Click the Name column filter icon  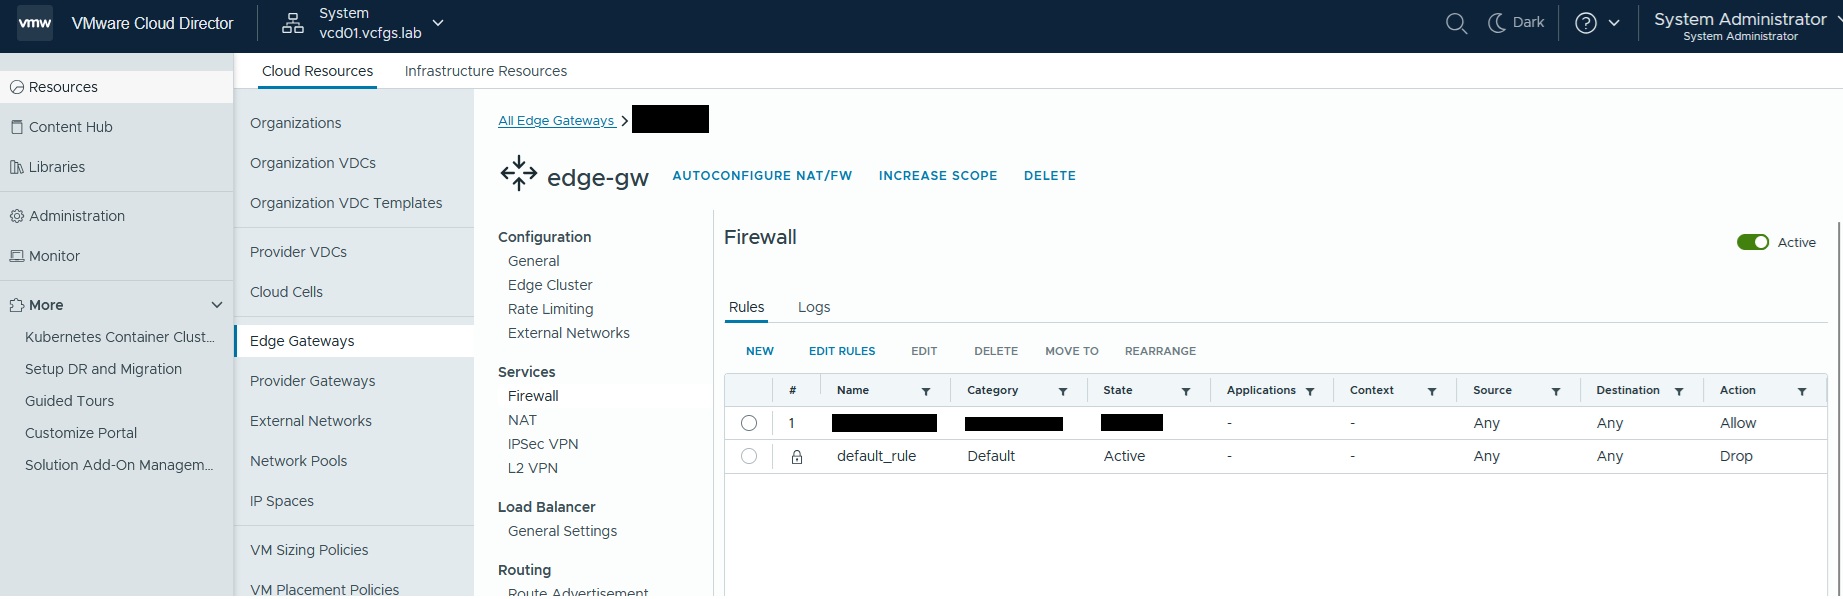(926, 391)
